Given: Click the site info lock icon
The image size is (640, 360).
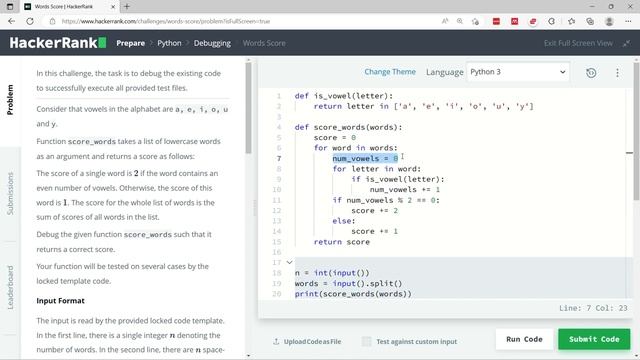Looking at the screenshot, I should click(x=52, y=21).
